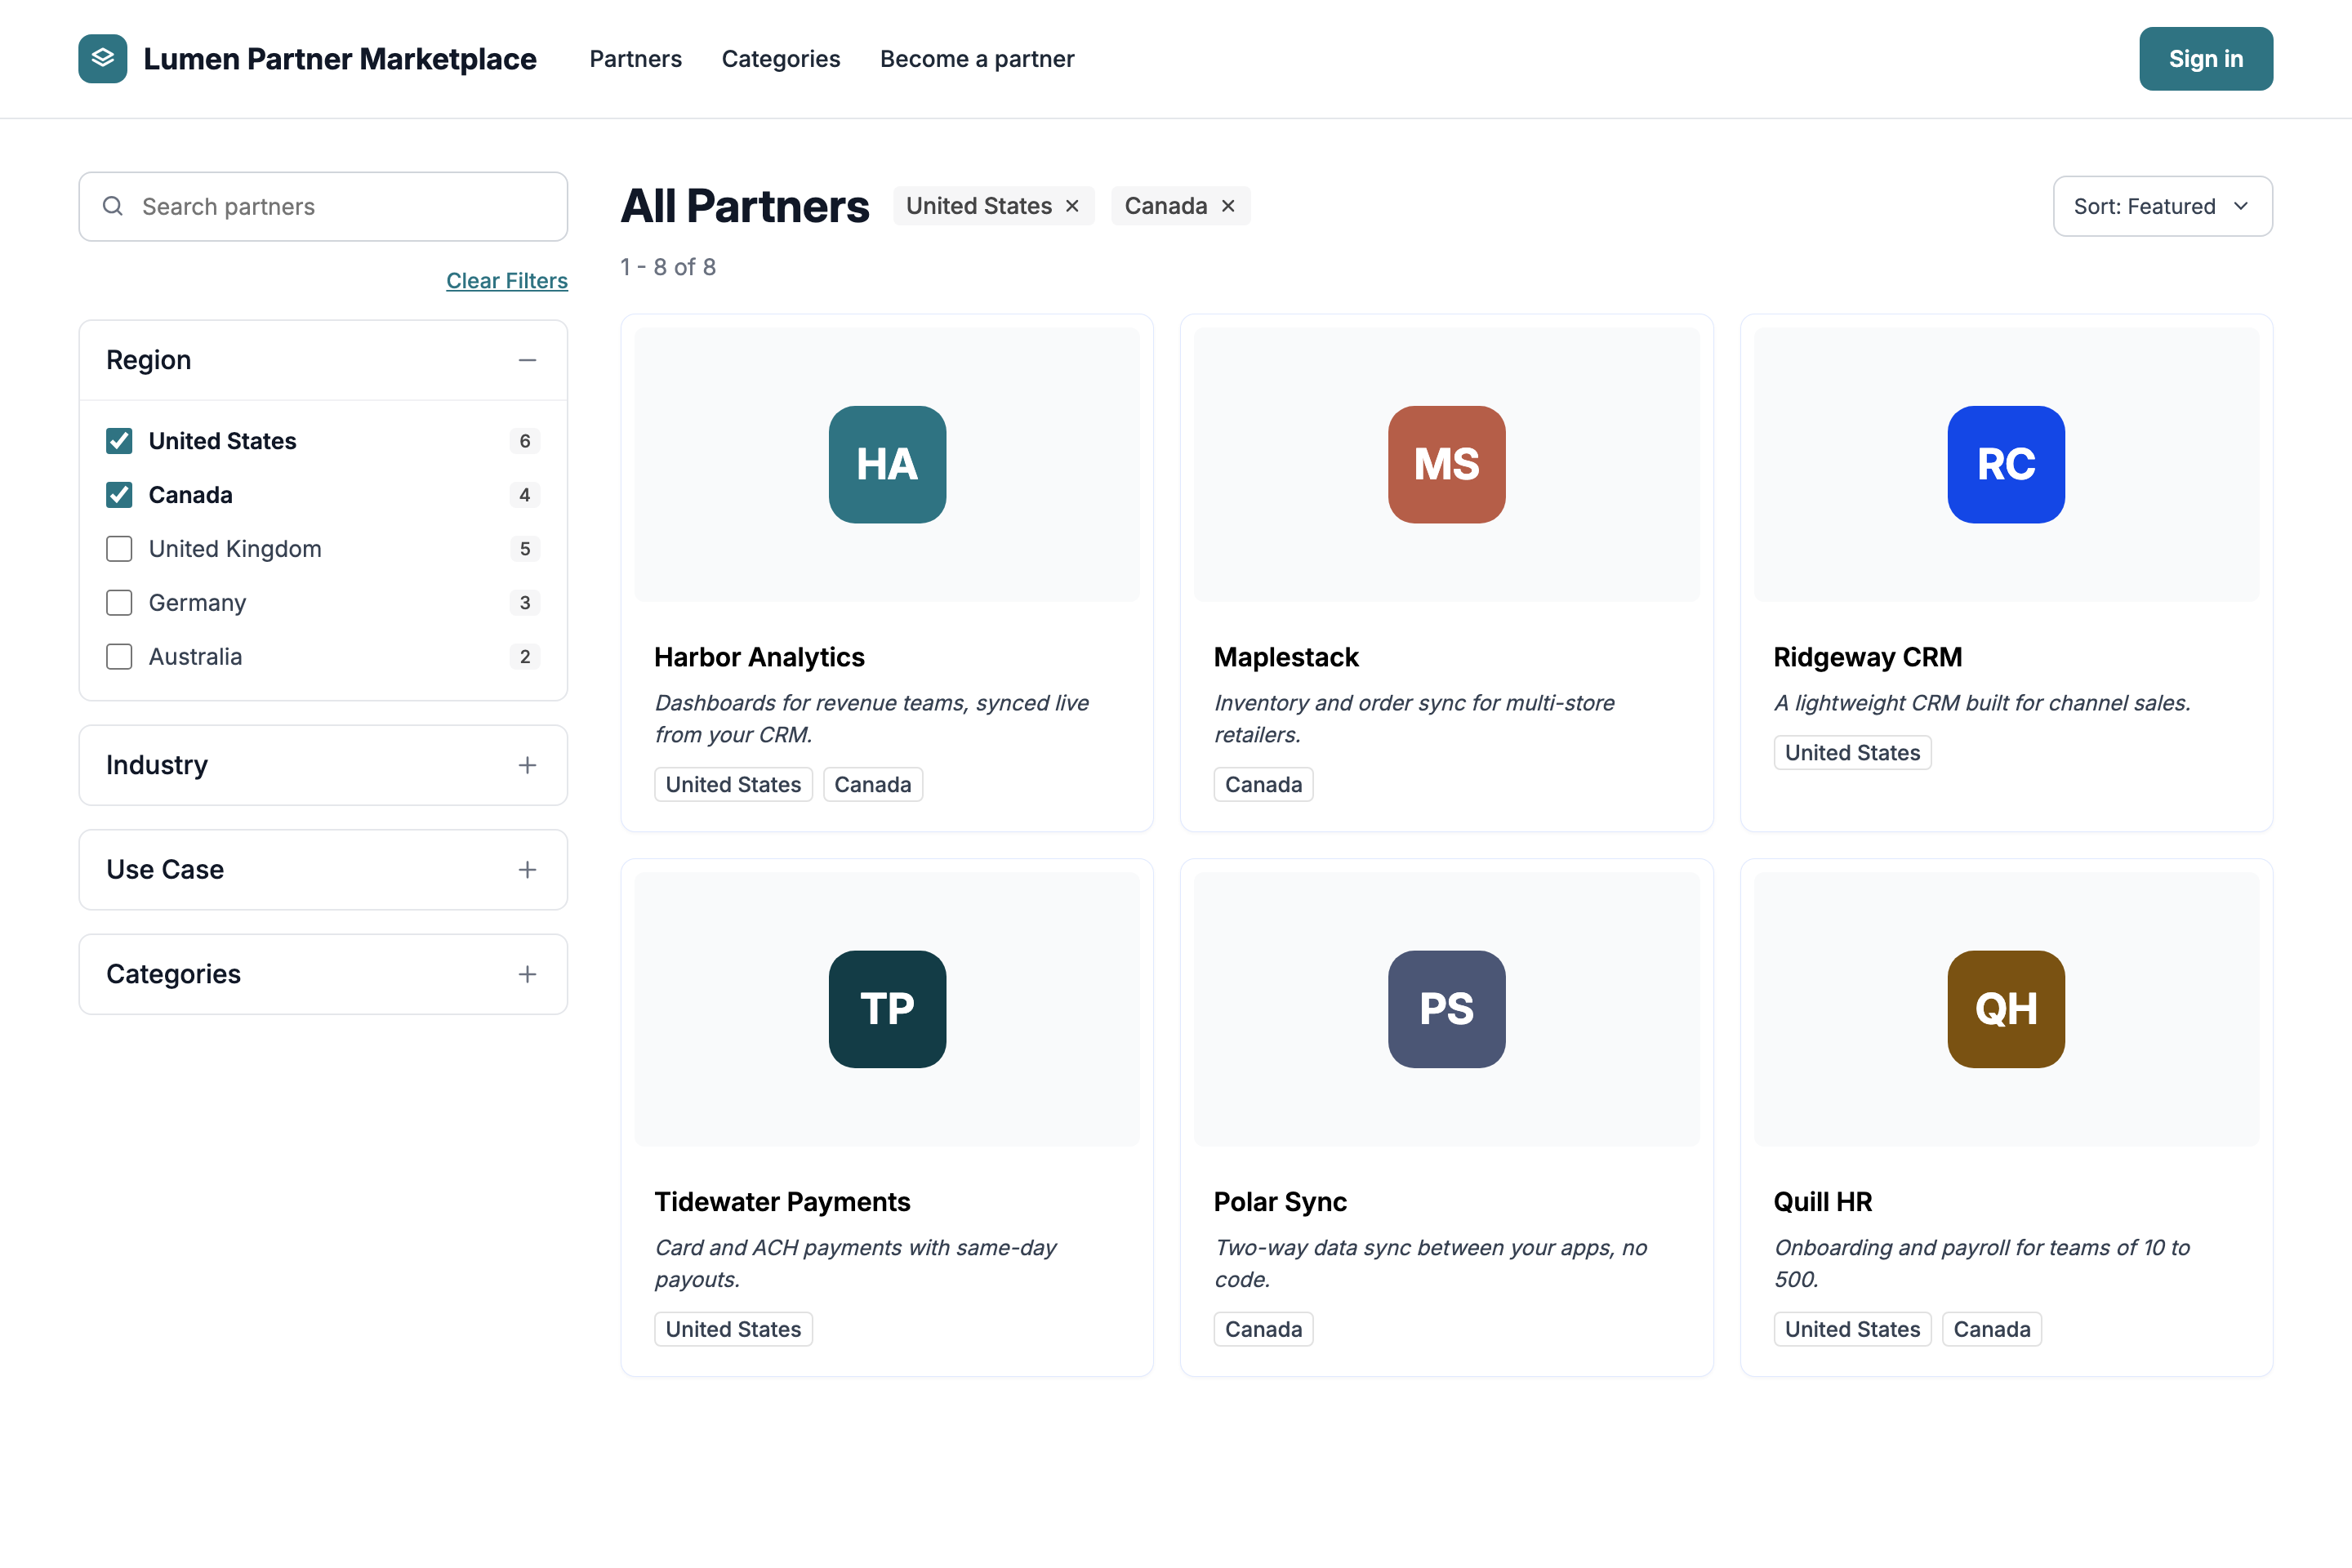Click the Canada tag on Harbor Analytics

click(873, 785)
